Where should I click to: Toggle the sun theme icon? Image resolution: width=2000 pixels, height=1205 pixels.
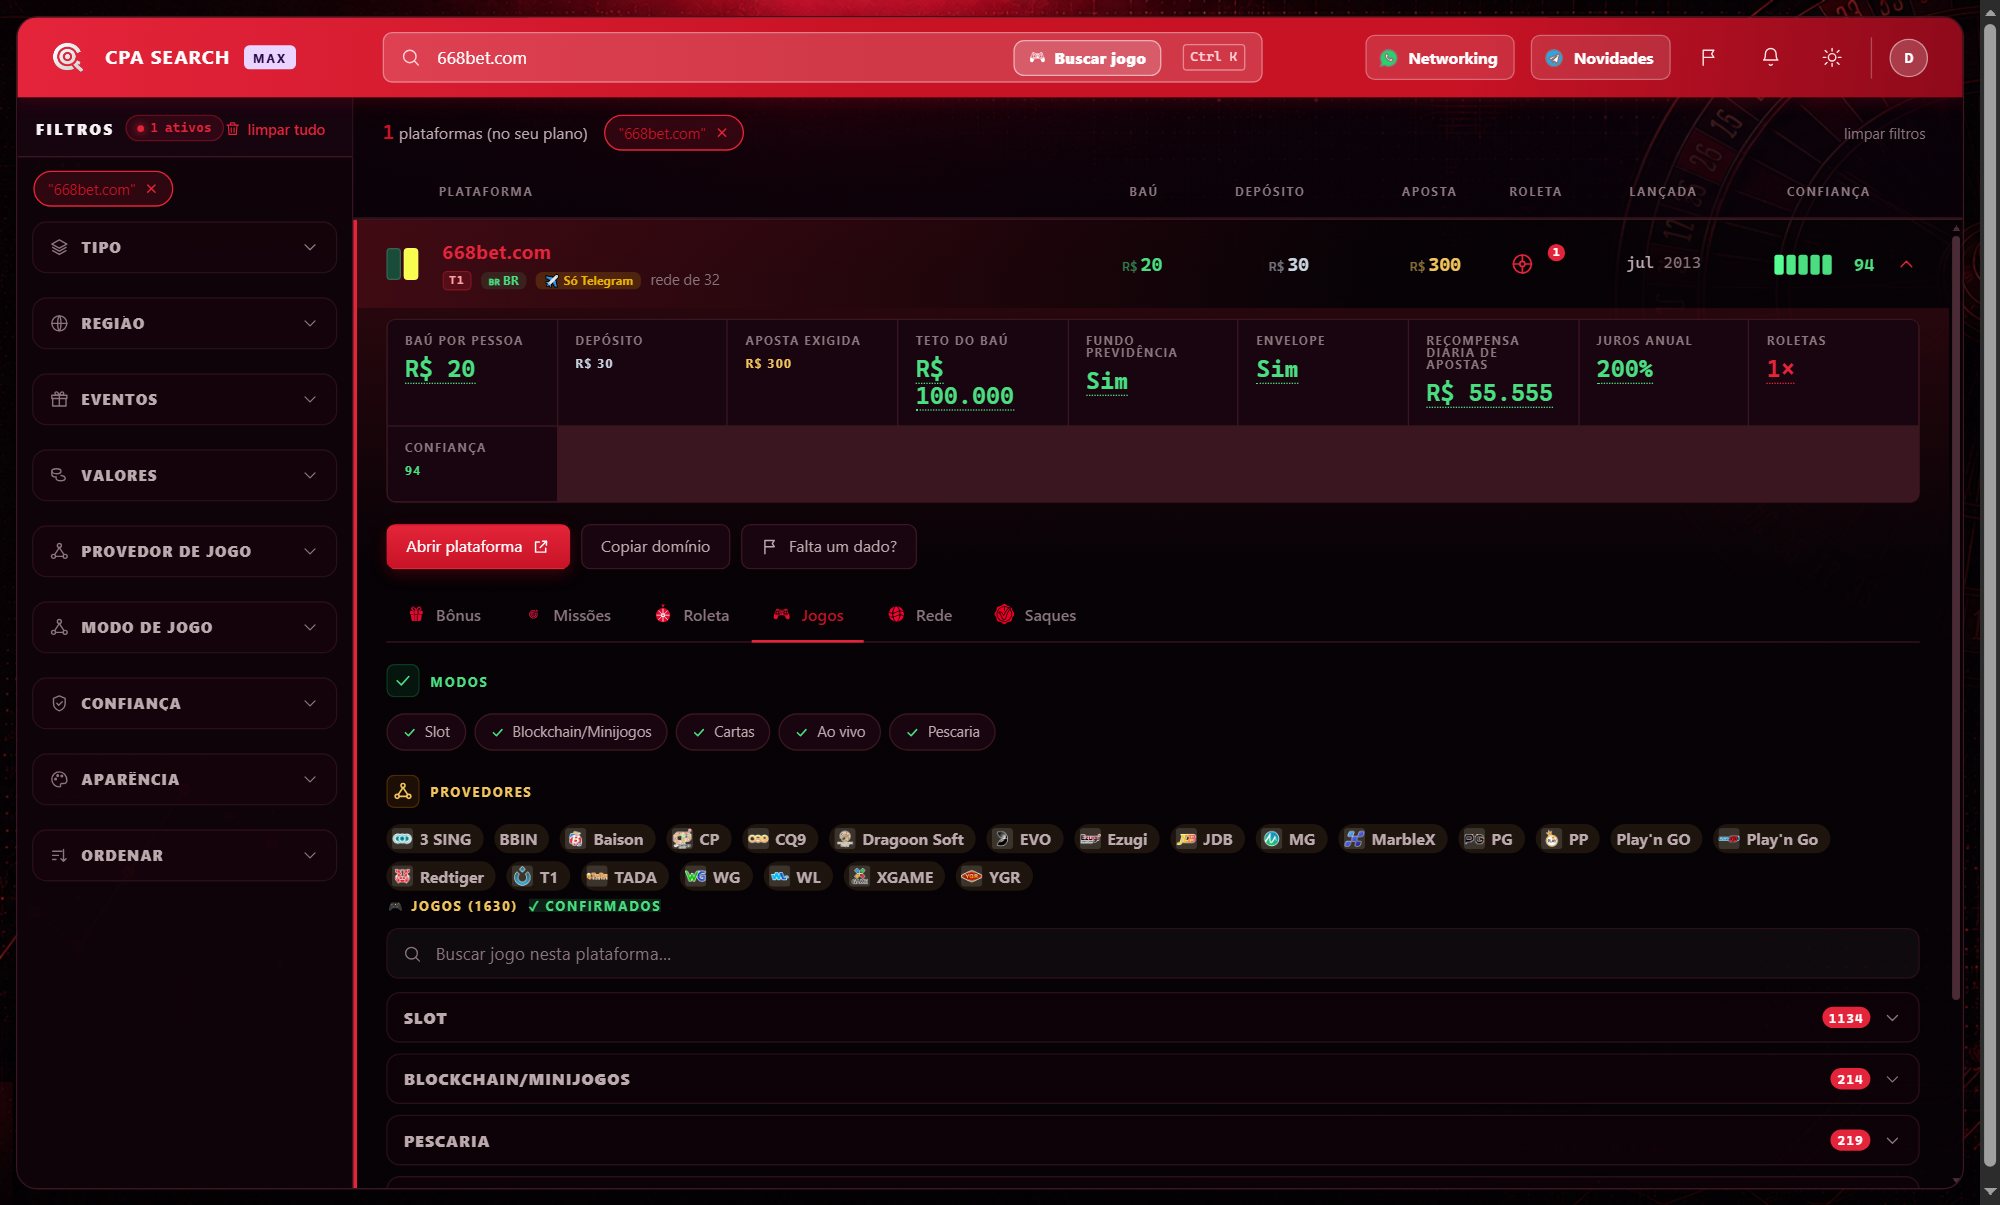click(1832, 58)
